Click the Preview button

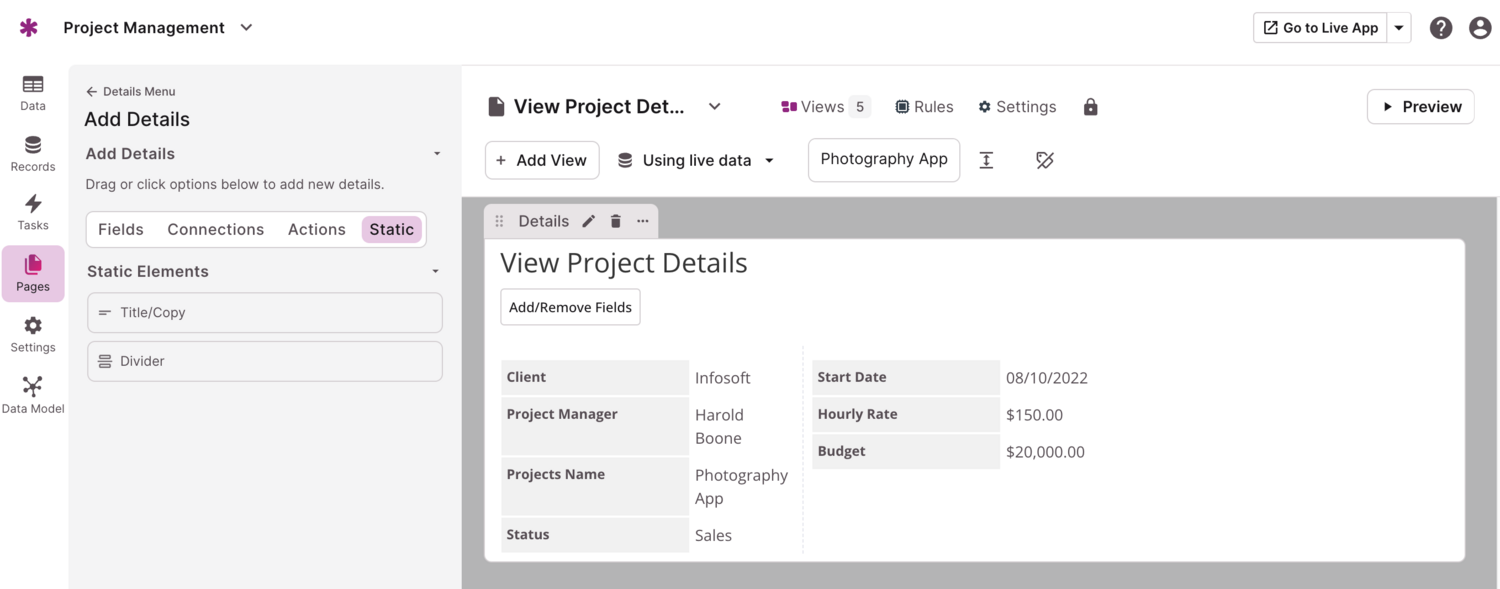1420,107
